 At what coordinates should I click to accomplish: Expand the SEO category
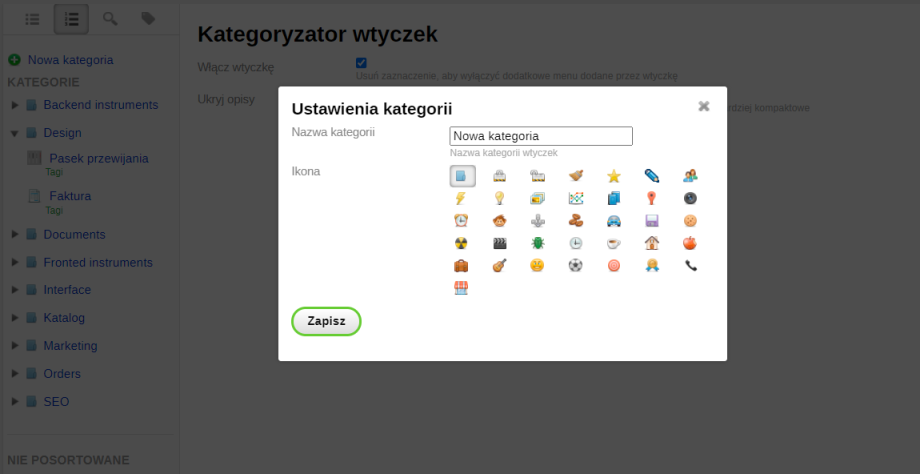click(15, 402)
